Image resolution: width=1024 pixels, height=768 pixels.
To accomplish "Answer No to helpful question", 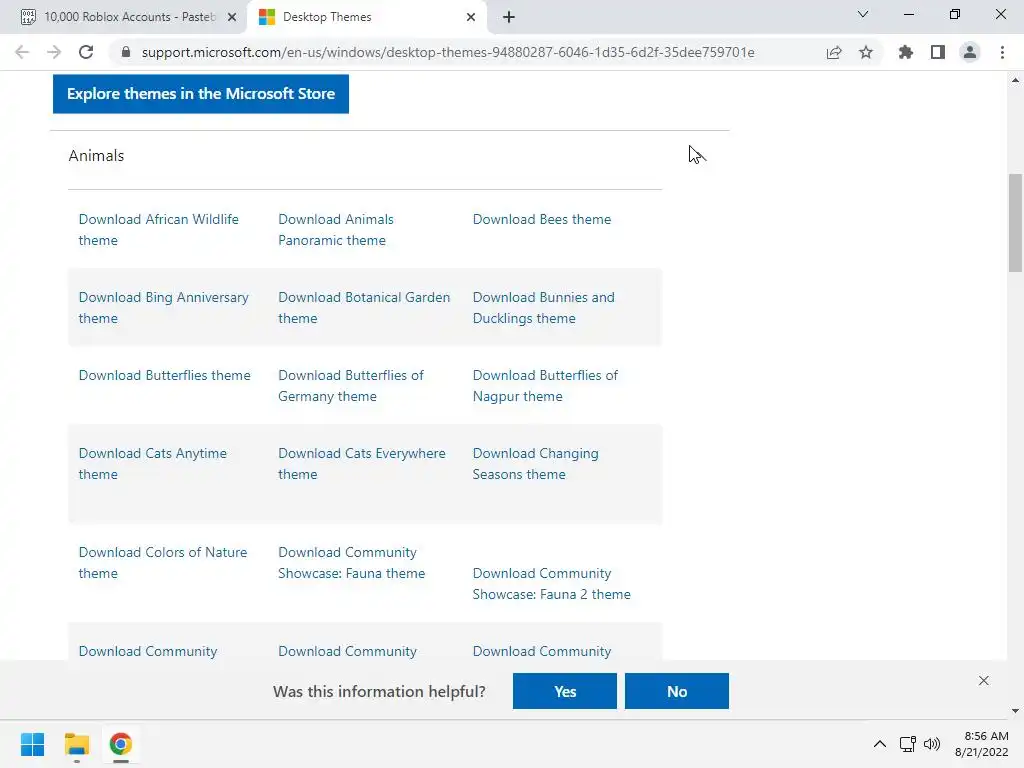I will [677, 691].
